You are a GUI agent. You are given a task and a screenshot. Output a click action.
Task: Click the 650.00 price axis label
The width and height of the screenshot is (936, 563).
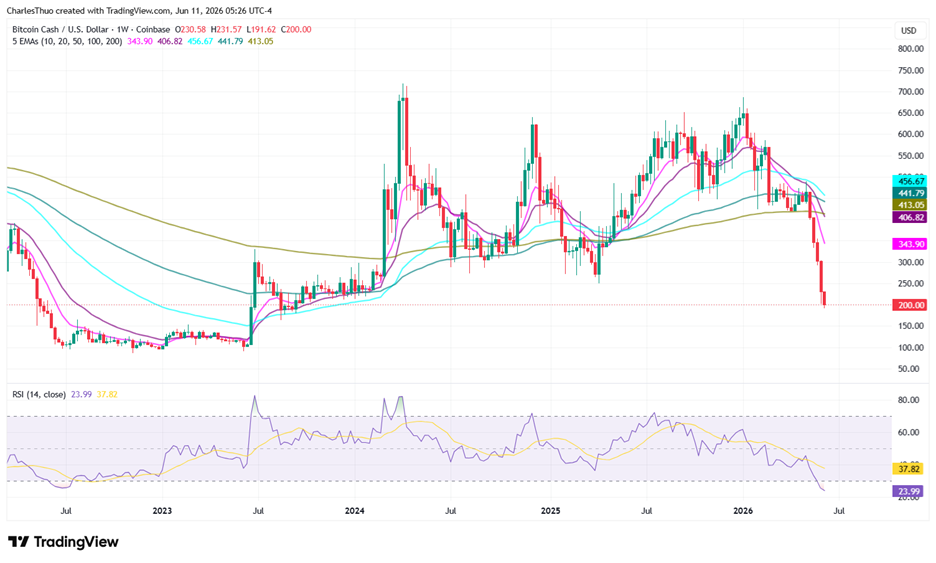tap(911, 113)
